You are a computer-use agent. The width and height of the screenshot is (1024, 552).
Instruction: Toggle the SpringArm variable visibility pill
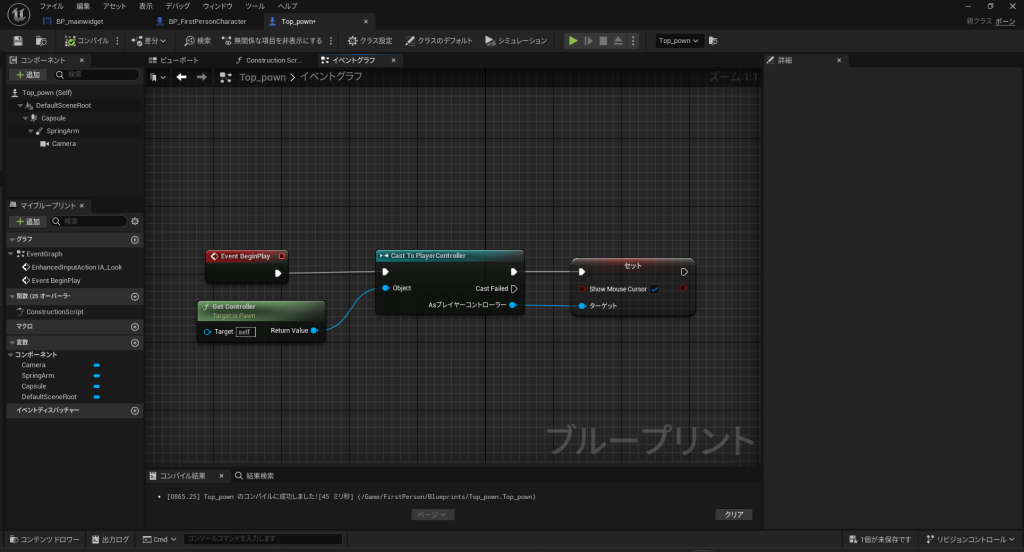[x=97, y=375]
